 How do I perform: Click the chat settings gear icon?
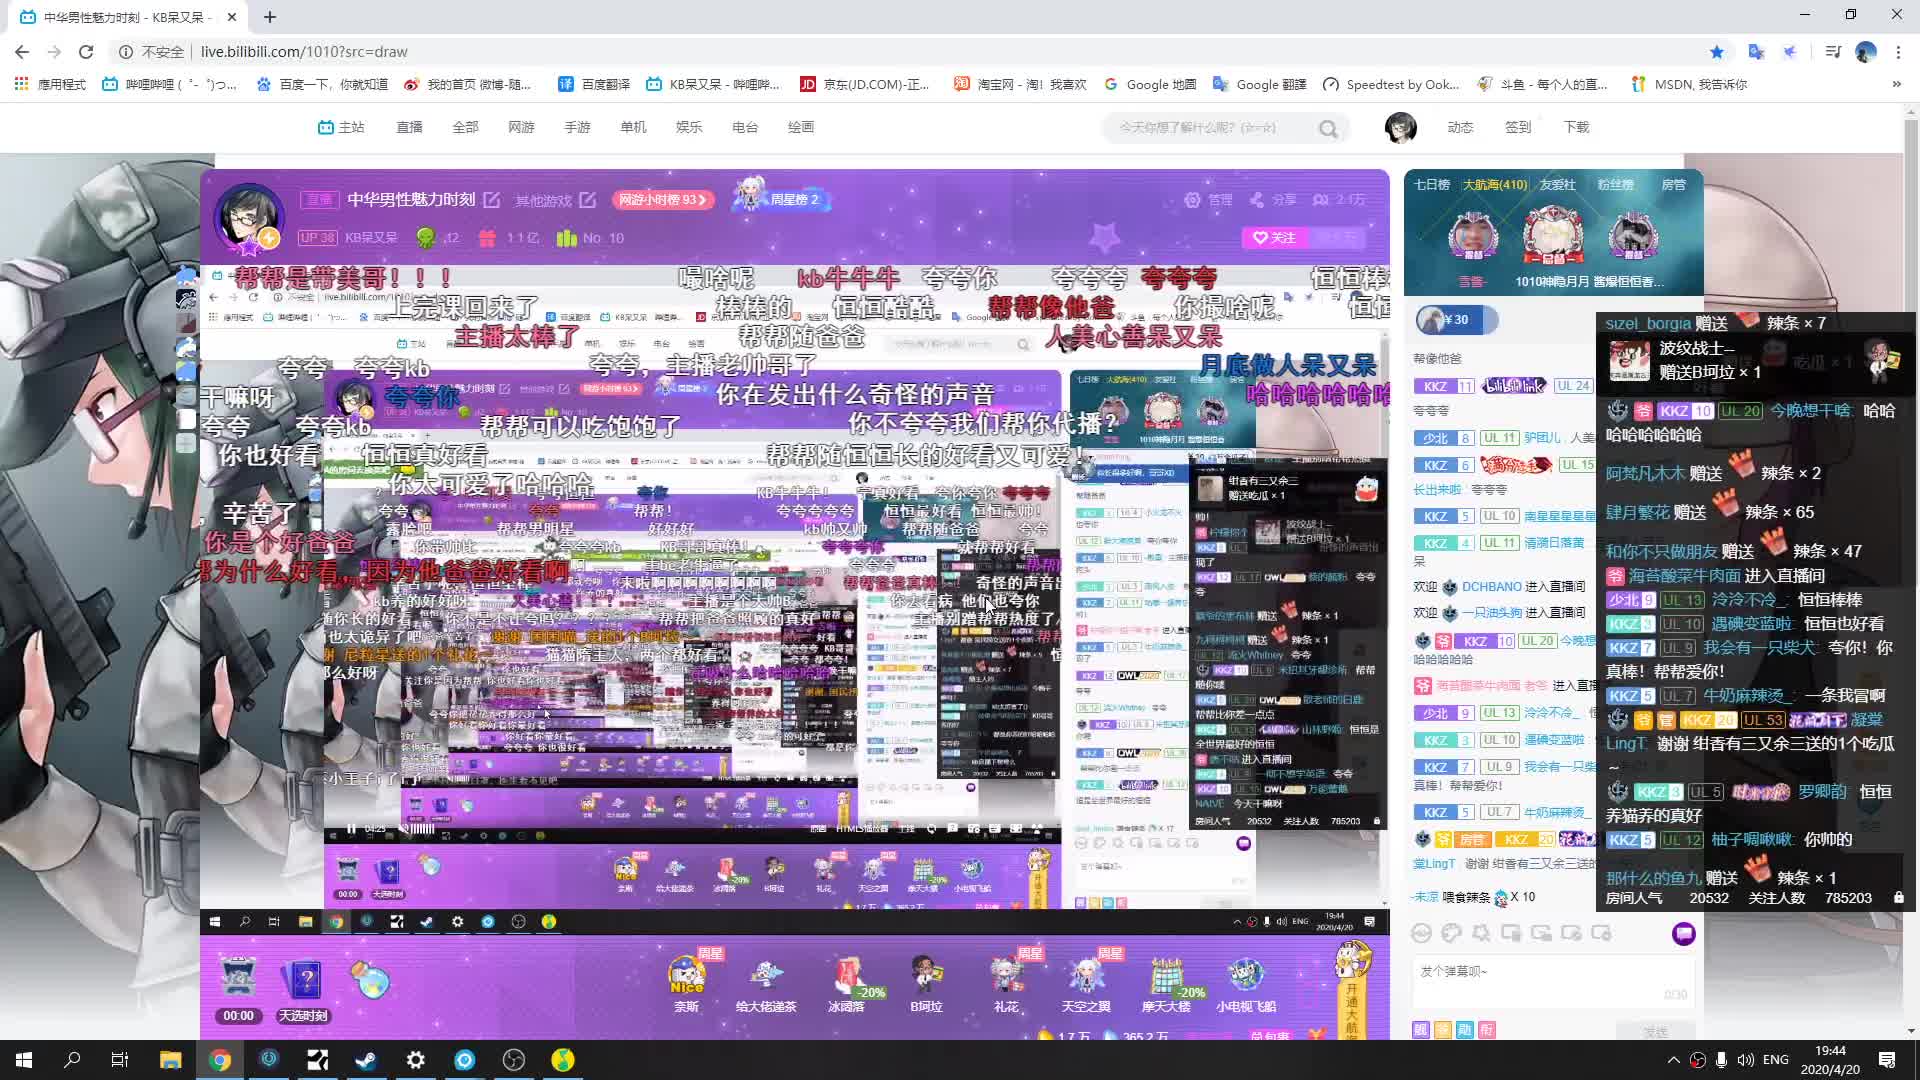1481,933
